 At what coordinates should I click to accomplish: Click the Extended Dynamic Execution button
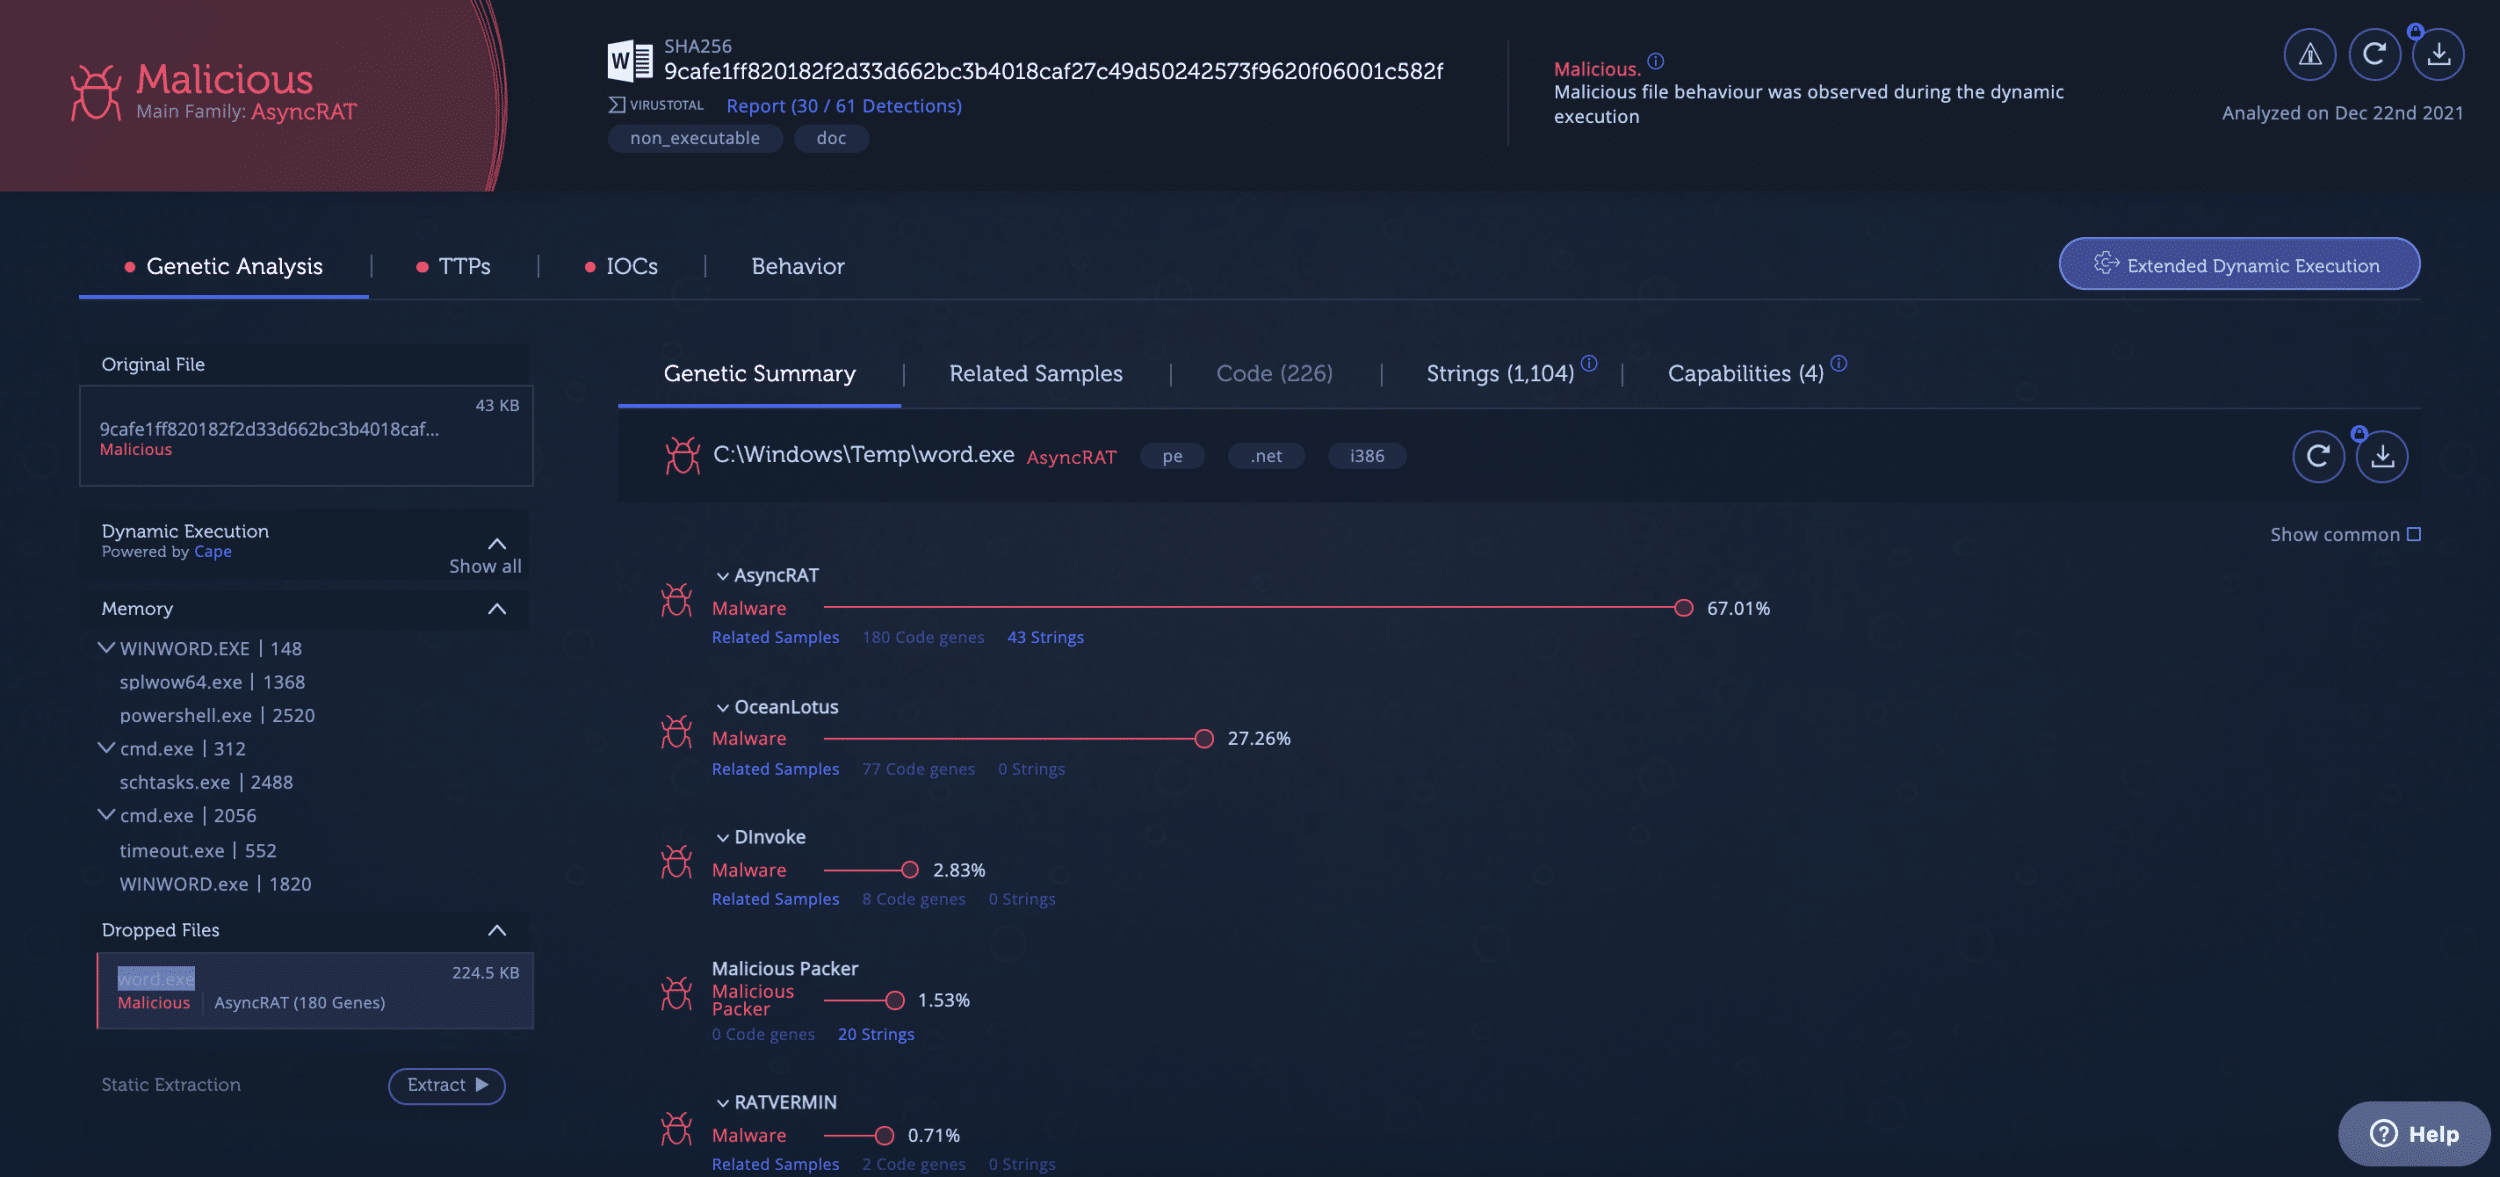[2238, 265]
